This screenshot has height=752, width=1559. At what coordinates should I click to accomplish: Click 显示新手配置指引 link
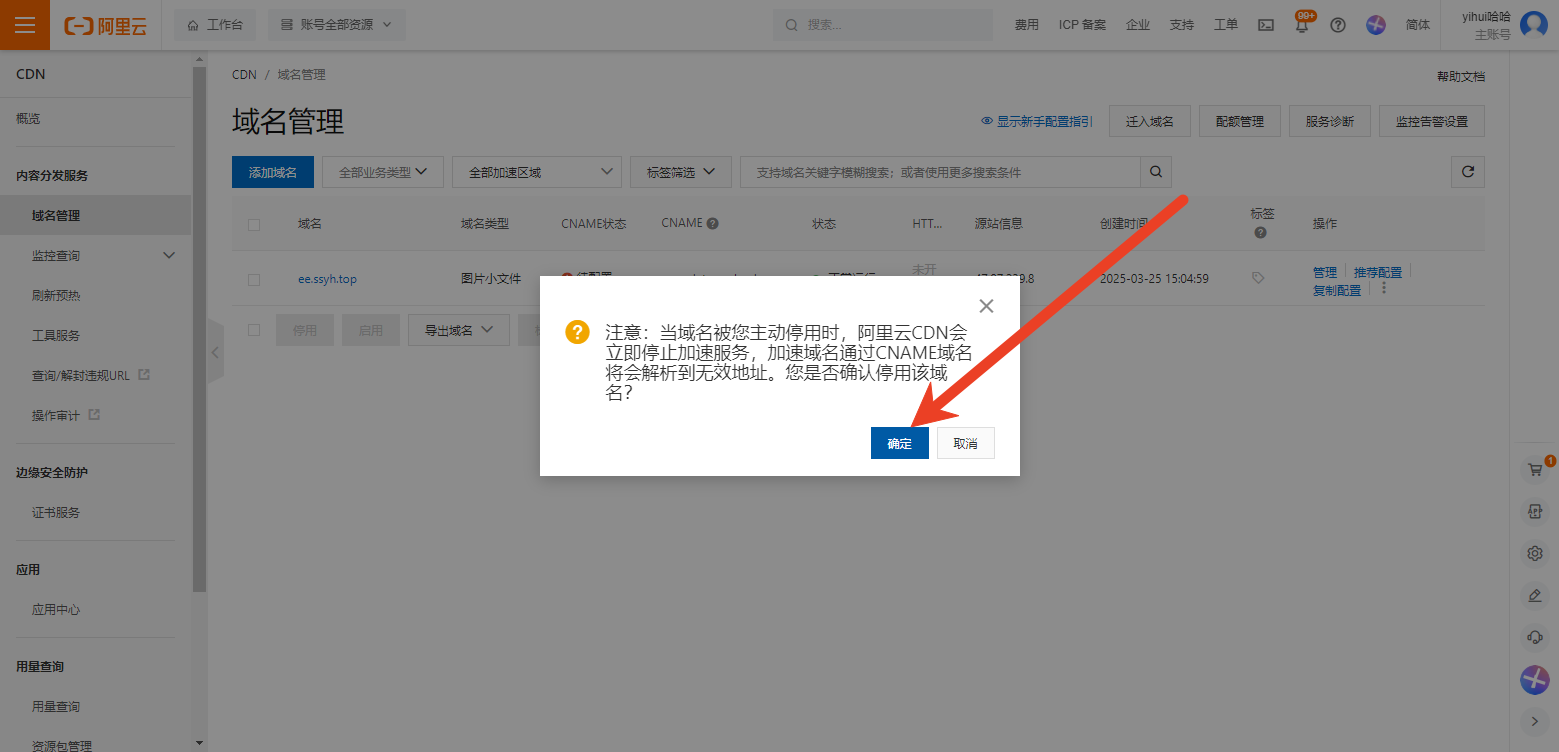1037,121
